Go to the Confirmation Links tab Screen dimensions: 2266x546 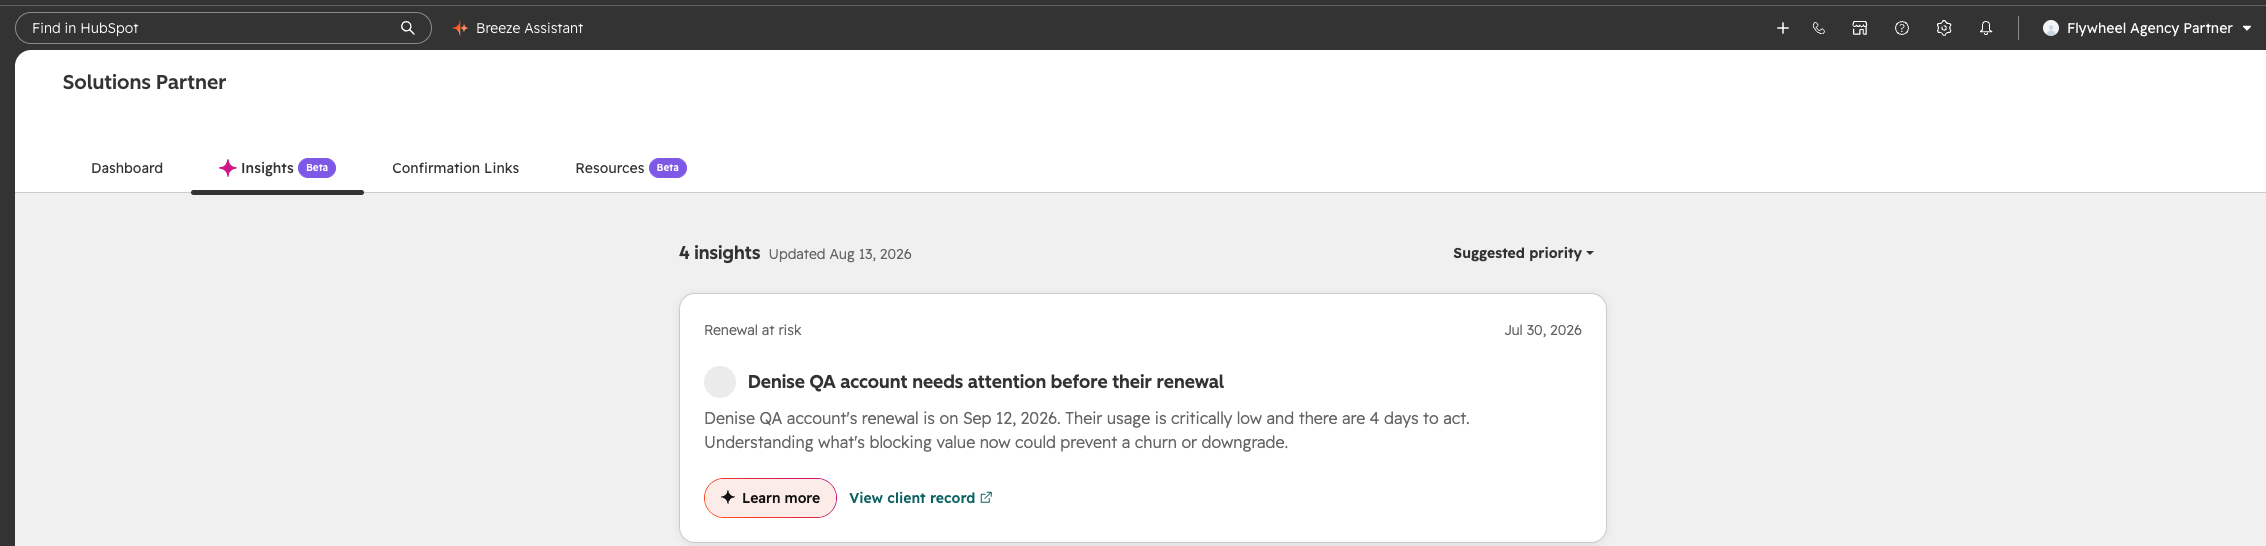pyautogui.click(x=455, y=168)
